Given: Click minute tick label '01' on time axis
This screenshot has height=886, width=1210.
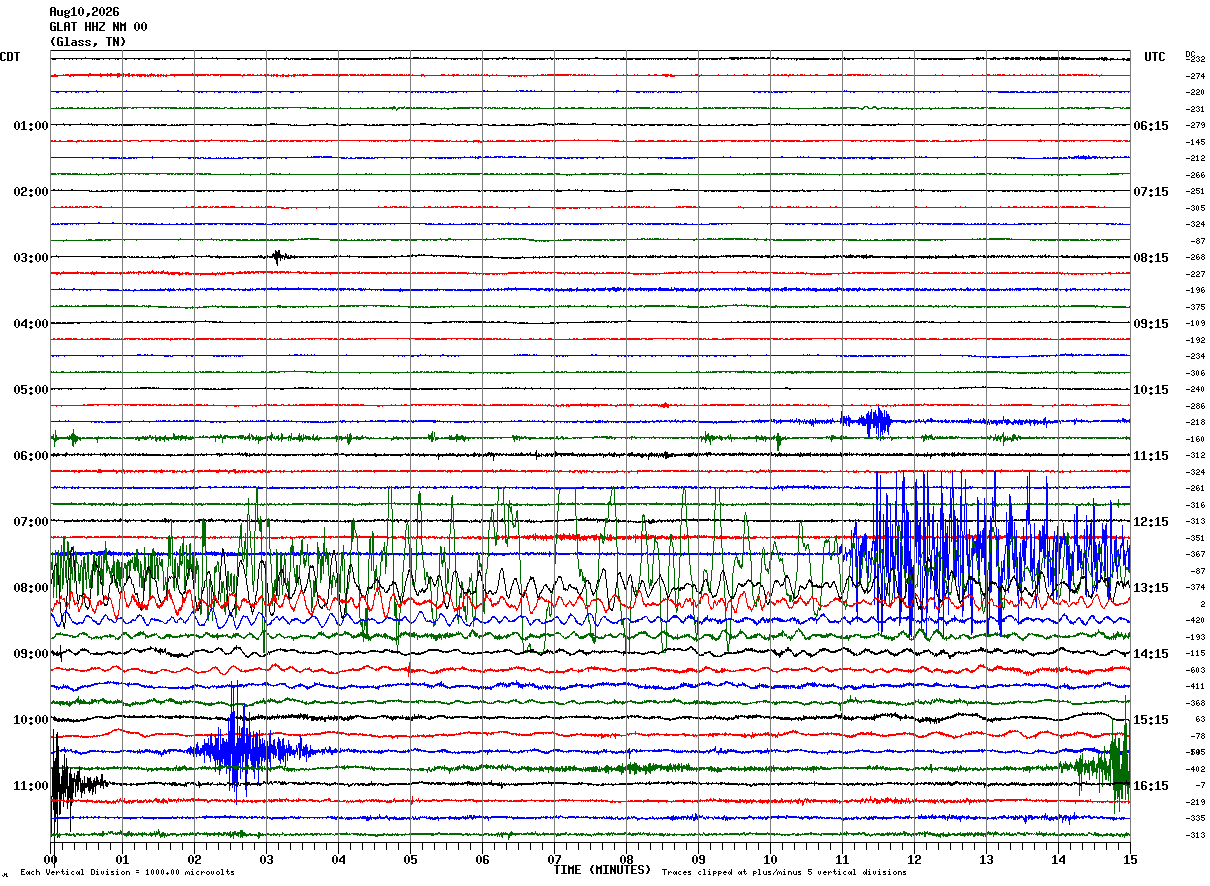Looking at the screenshot, I should click(123, 860).
